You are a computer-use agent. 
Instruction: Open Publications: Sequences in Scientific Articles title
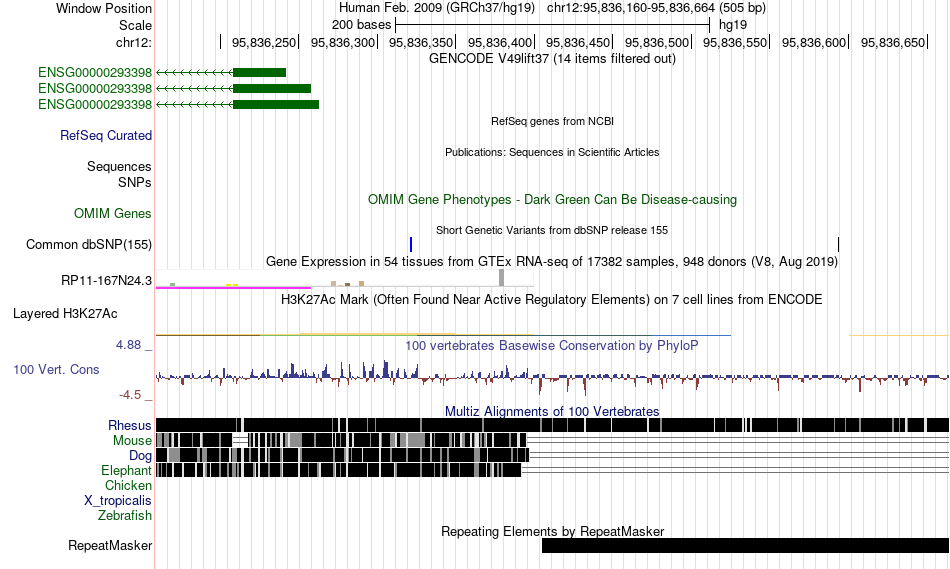(x=552, y=152)
